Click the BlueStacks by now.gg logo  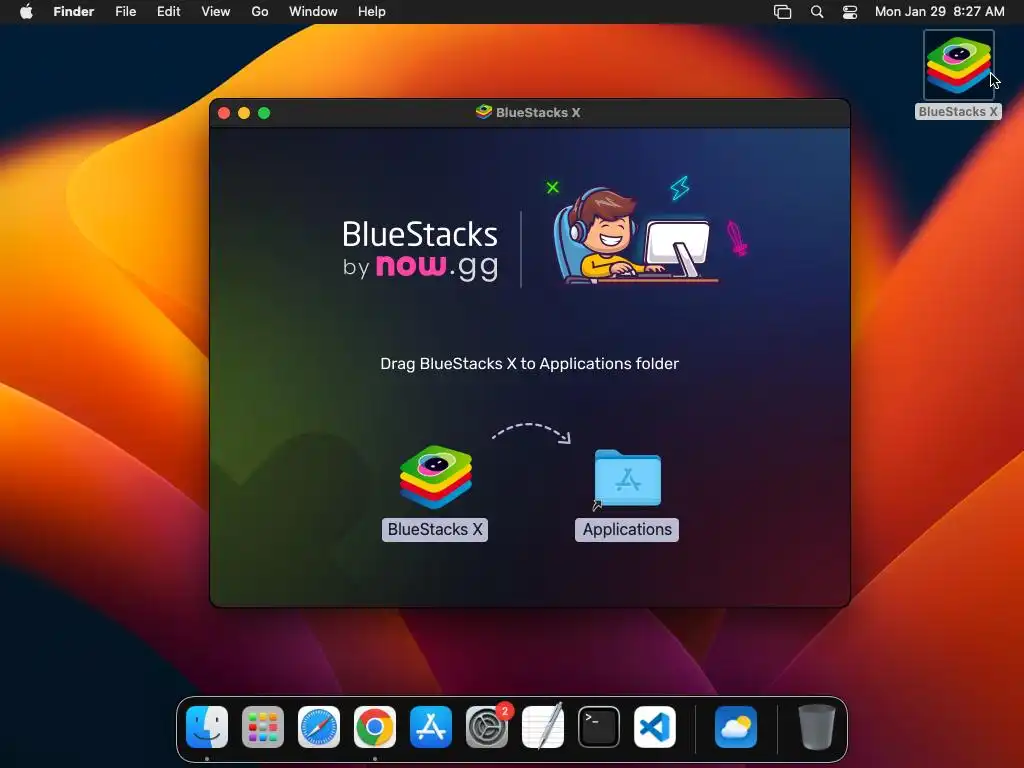(x=421, y=250)
